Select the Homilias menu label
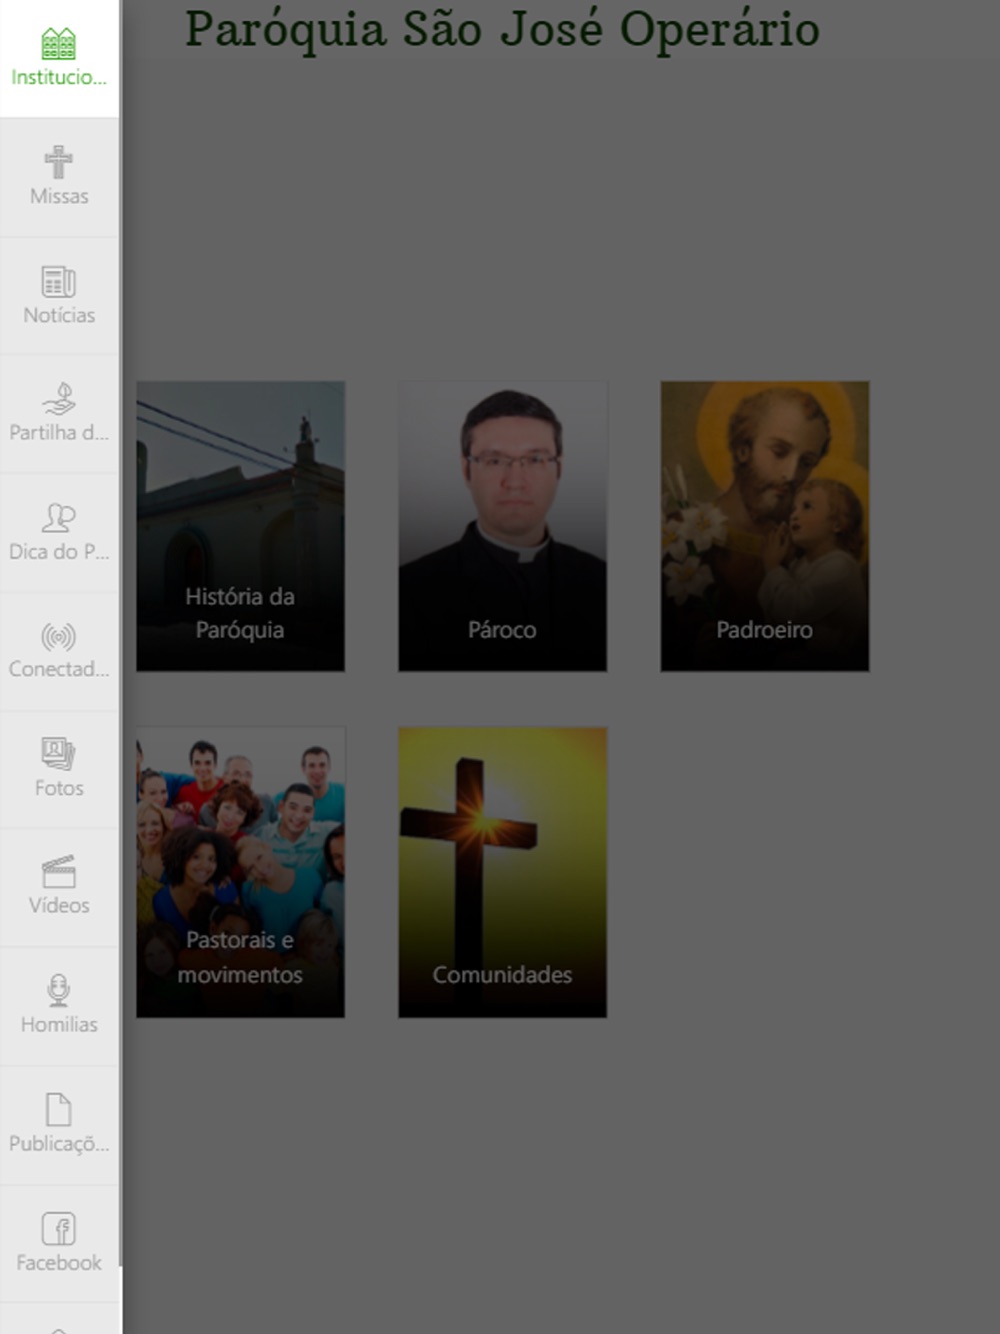The width and height of the screenshot is (1000, 1334). point(59,1024)
